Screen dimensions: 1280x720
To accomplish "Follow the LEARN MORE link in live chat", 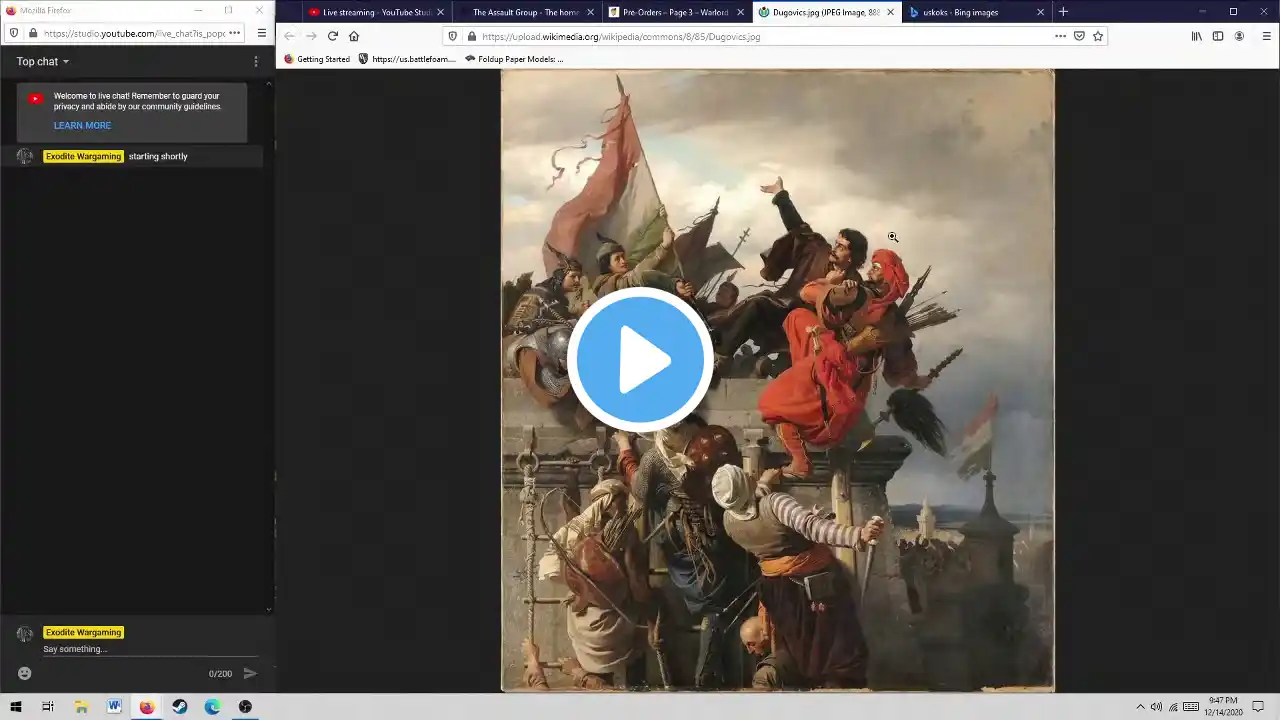I will coord(82,126).
